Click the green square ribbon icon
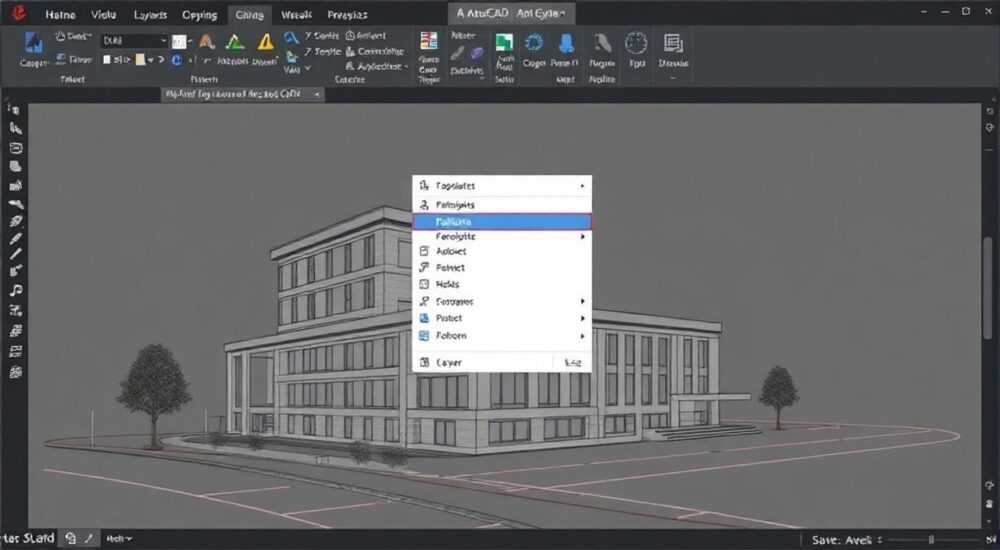The image size is (1000, 550). [x=504, y=43]
